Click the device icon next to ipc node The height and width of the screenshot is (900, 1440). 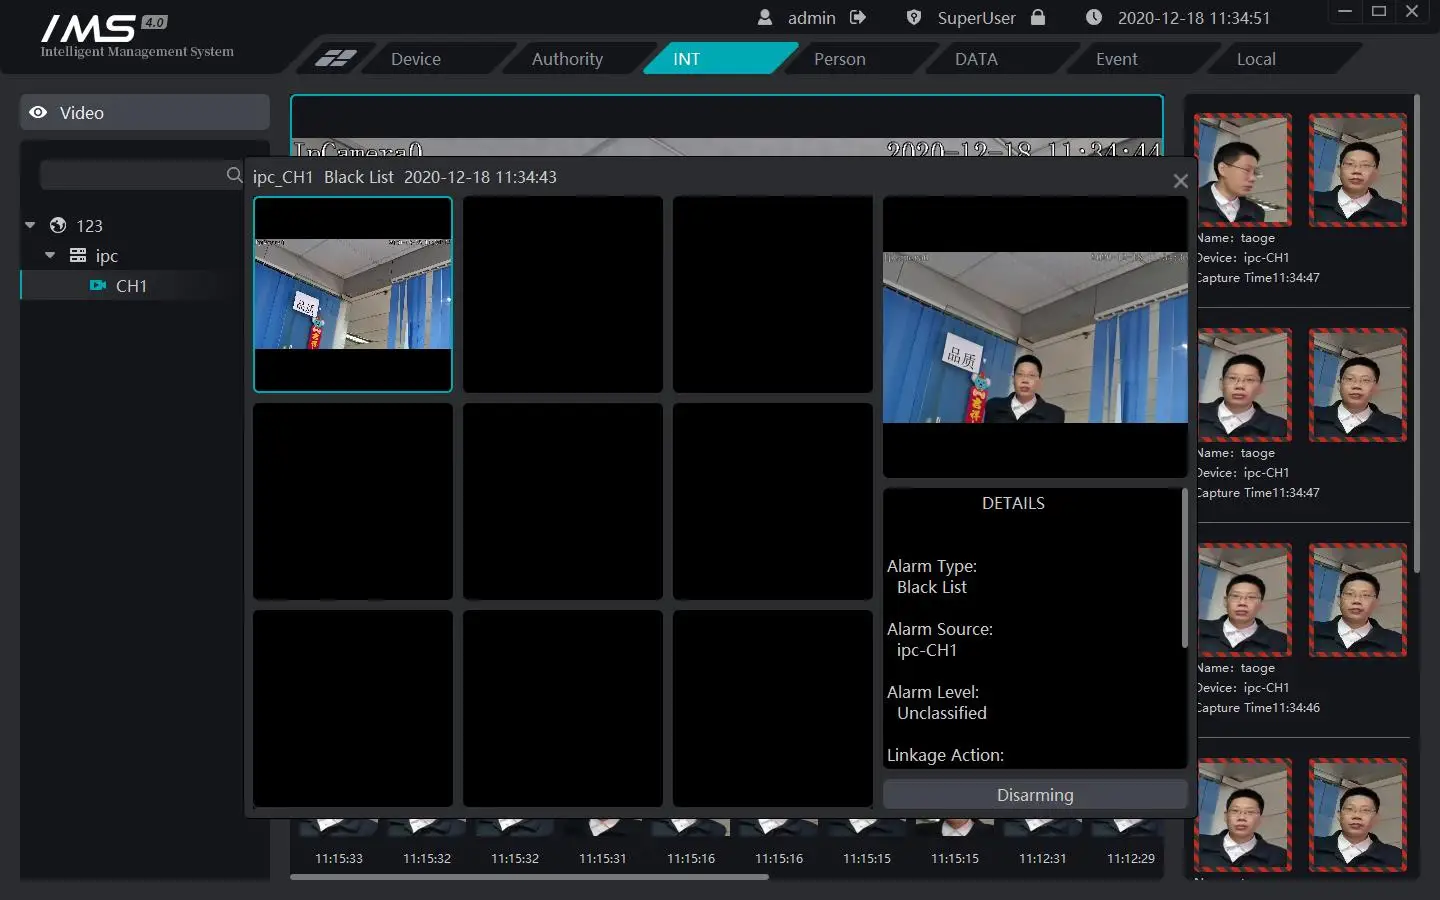[x=77, y=256]
